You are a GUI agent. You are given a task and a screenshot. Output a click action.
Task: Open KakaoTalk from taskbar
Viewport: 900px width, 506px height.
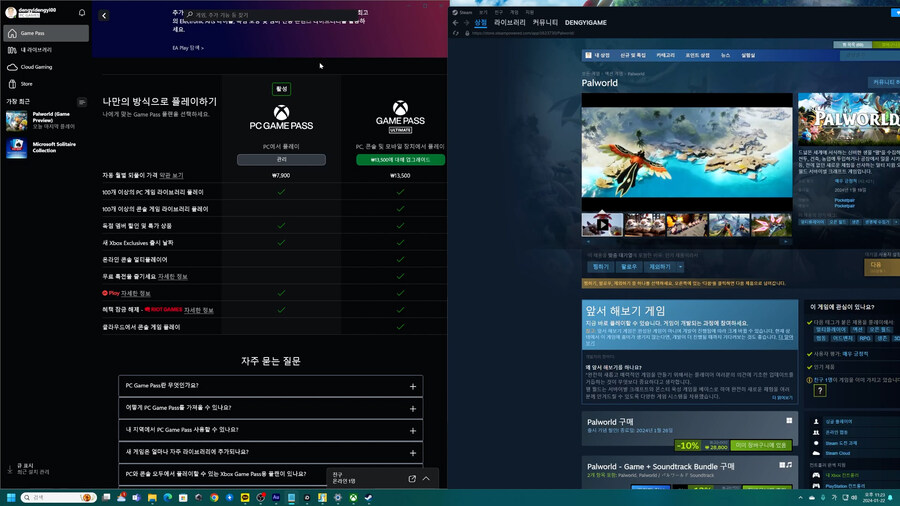click(245, 497)
